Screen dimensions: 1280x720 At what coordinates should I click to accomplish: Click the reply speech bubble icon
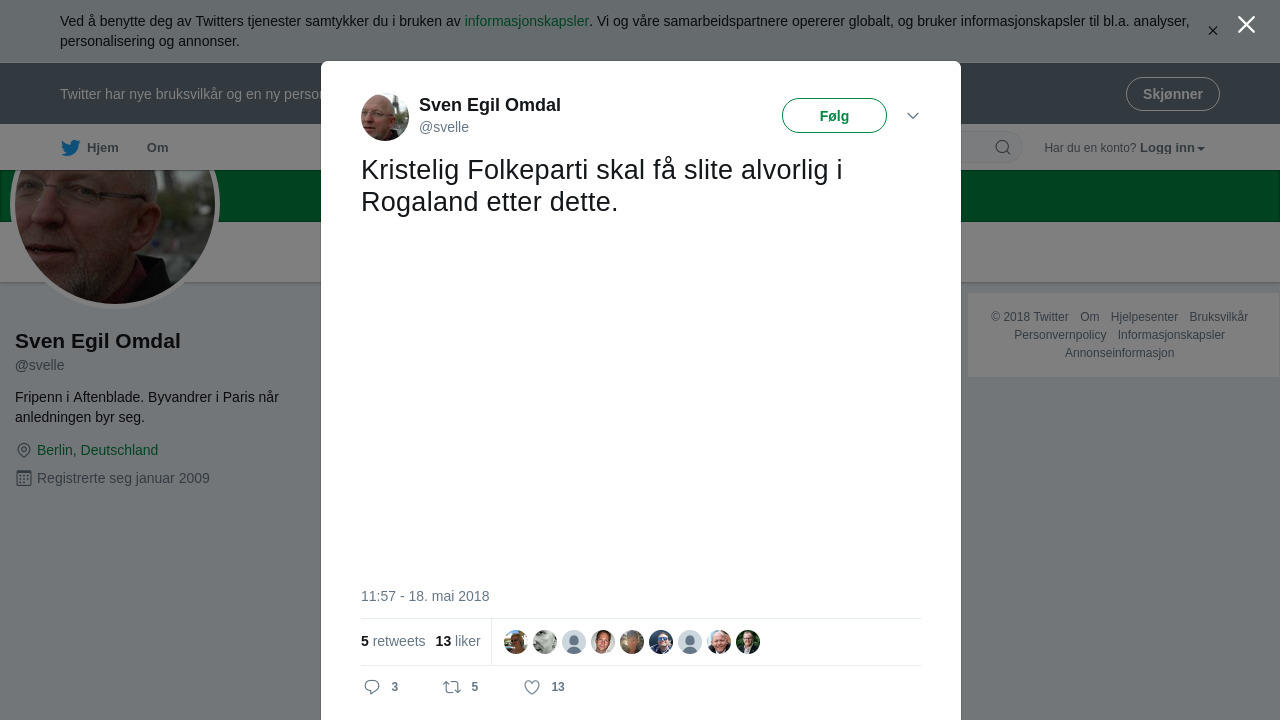tap(372, 687)
